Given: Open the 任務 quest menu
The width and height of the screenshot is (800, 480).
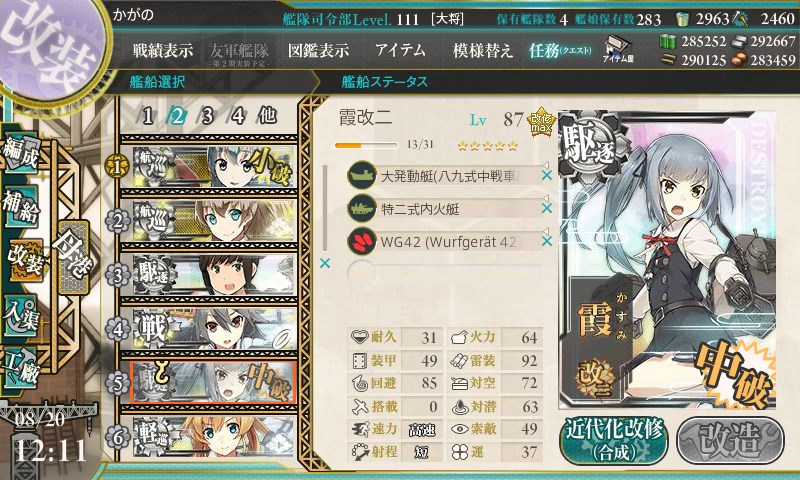Looking at the screenshot, I should 560,50.
